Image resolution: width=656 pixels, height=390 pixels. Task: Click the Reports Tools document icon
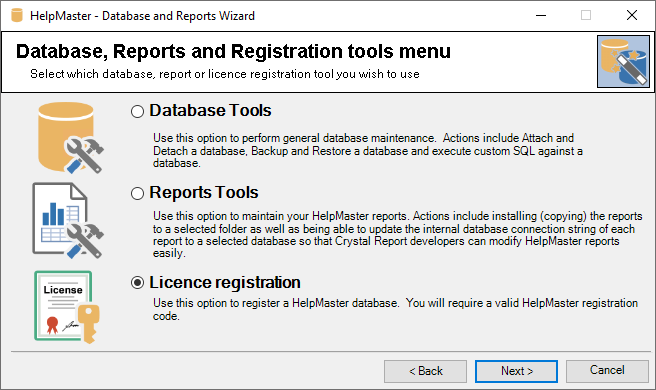[68, 221]
